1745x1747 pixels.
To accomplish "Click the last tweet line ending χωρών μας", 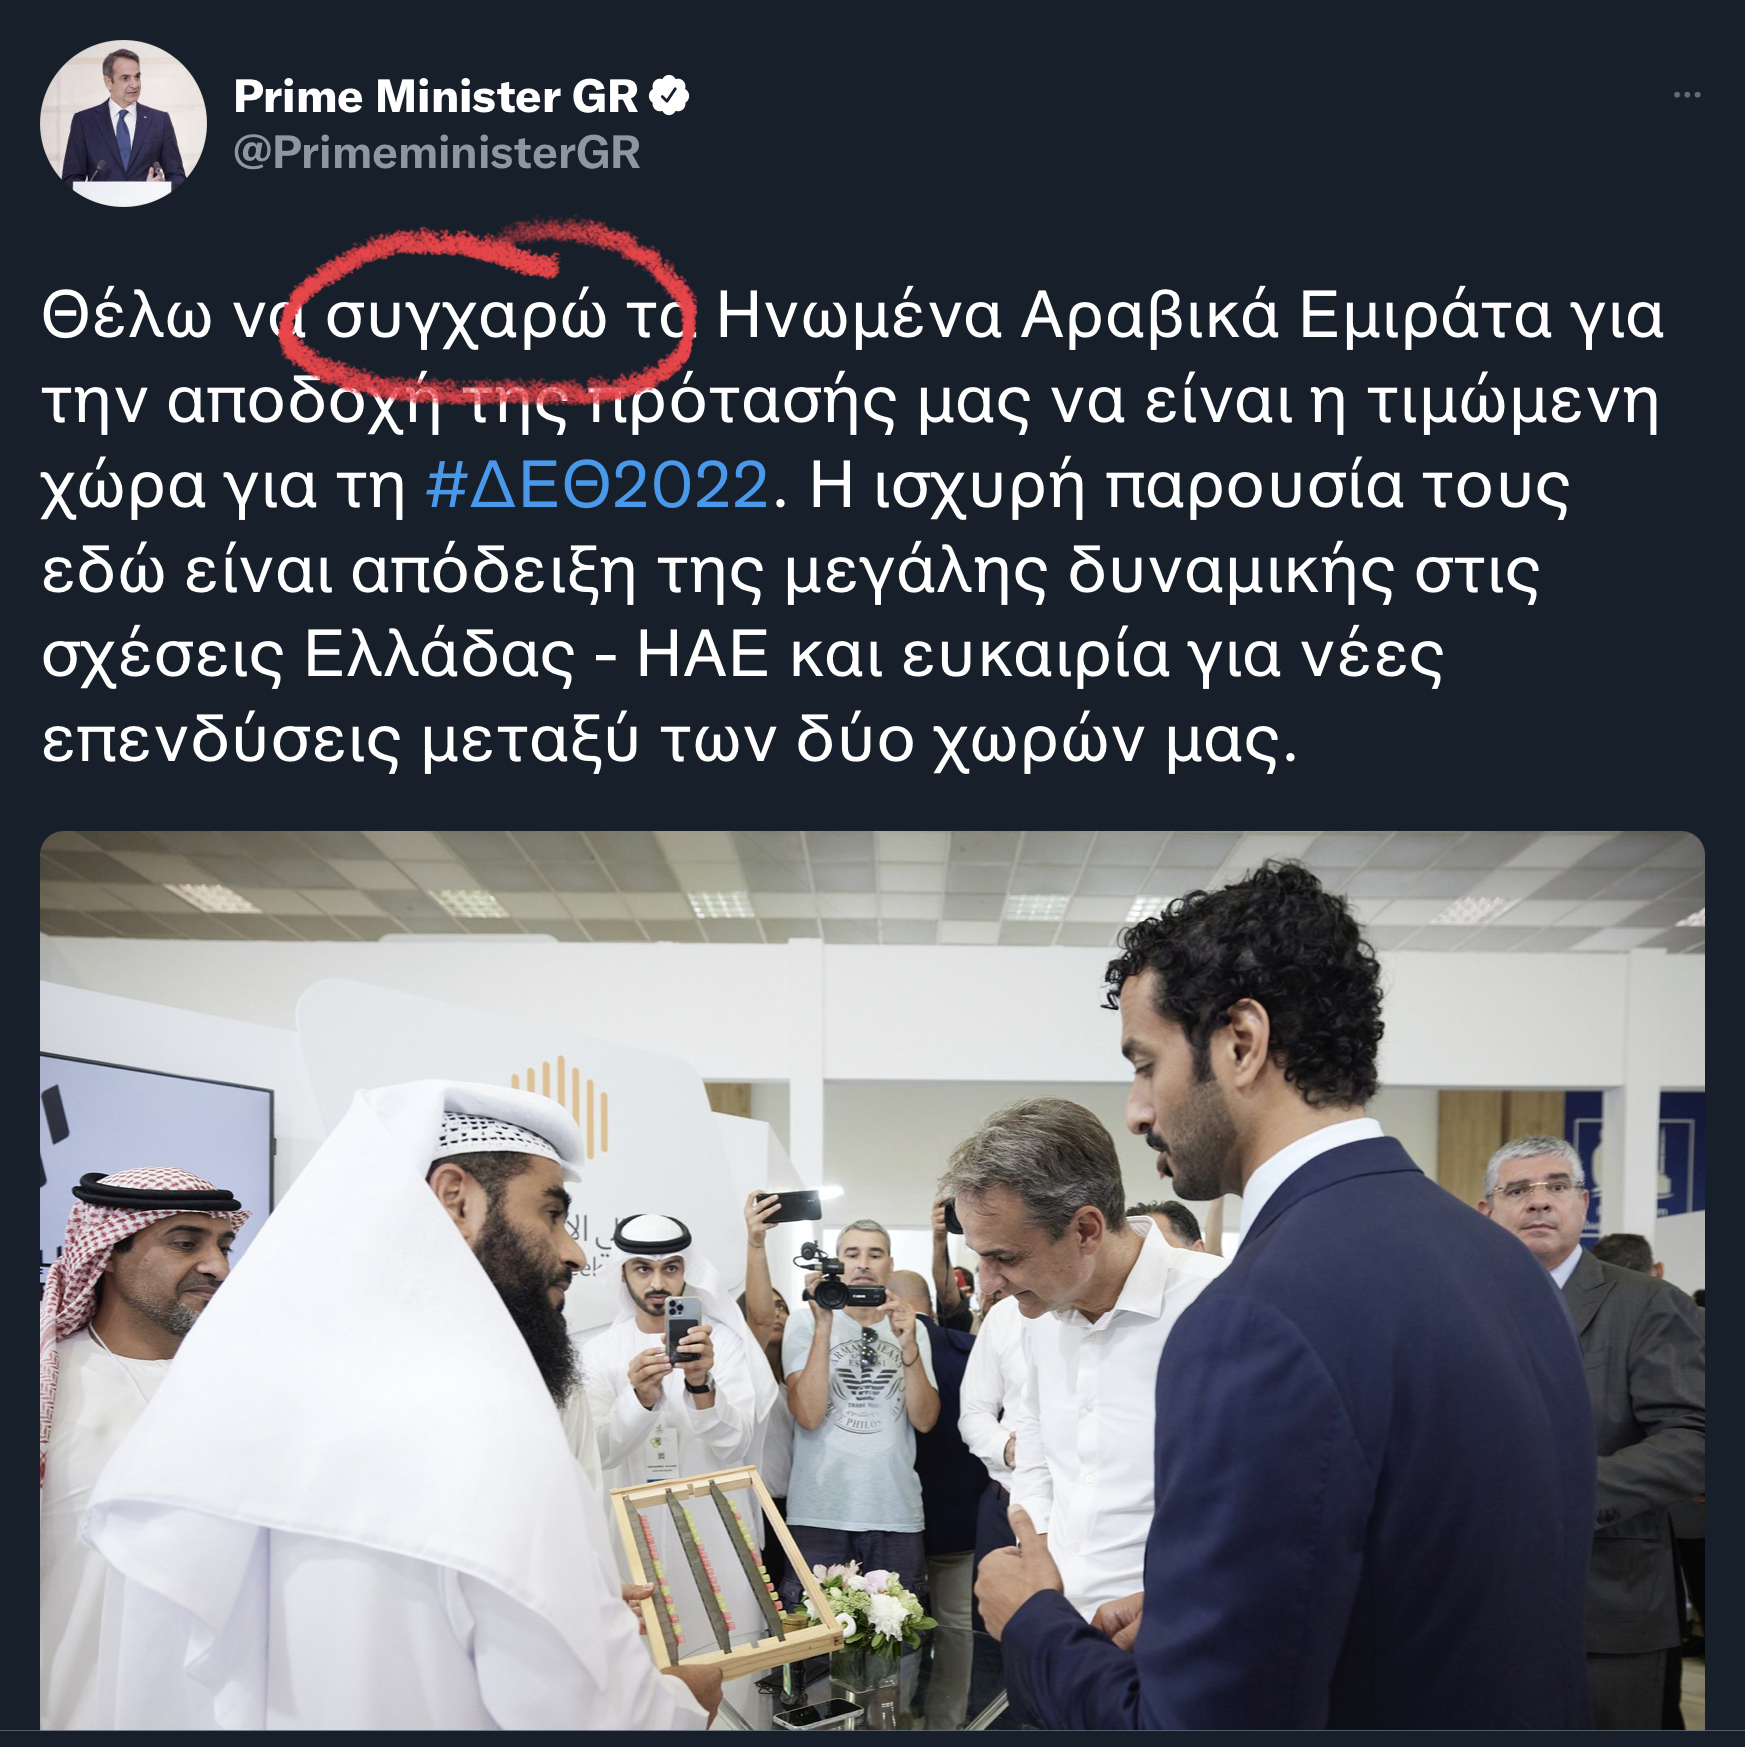I will pos(669,741).
